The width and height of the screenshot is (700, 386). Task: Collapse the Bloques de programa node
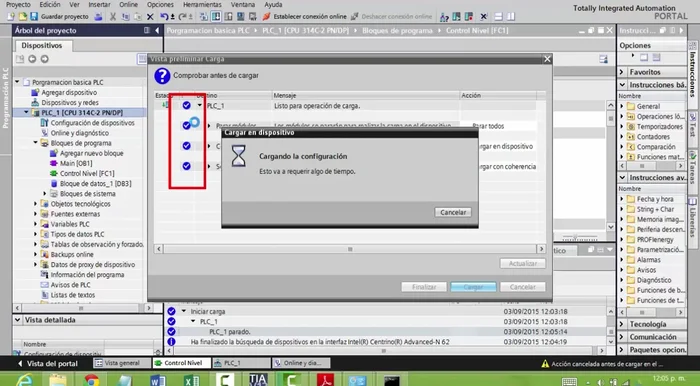click(36, 143)
